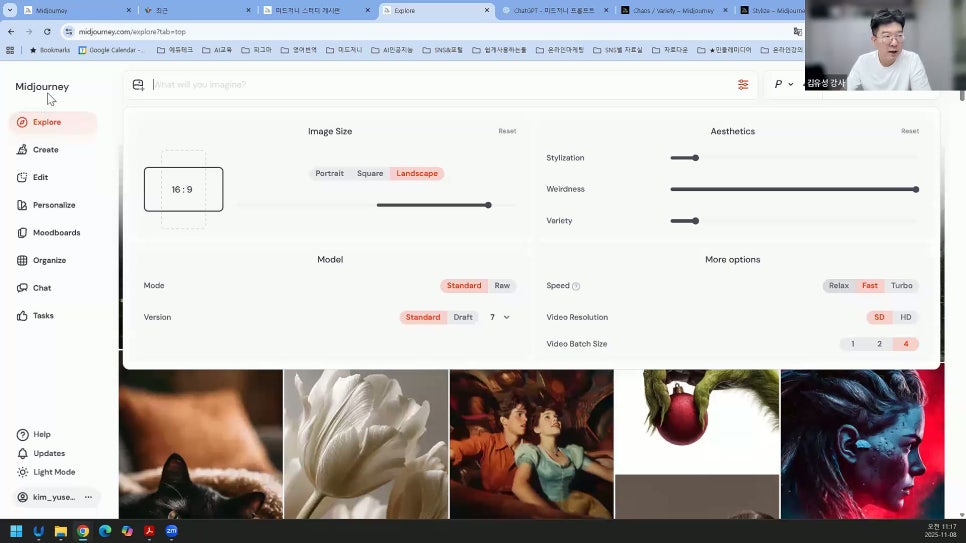Open the white tulip image thumbnail
This screenshot has height=543, width=966.
point(366,444)
